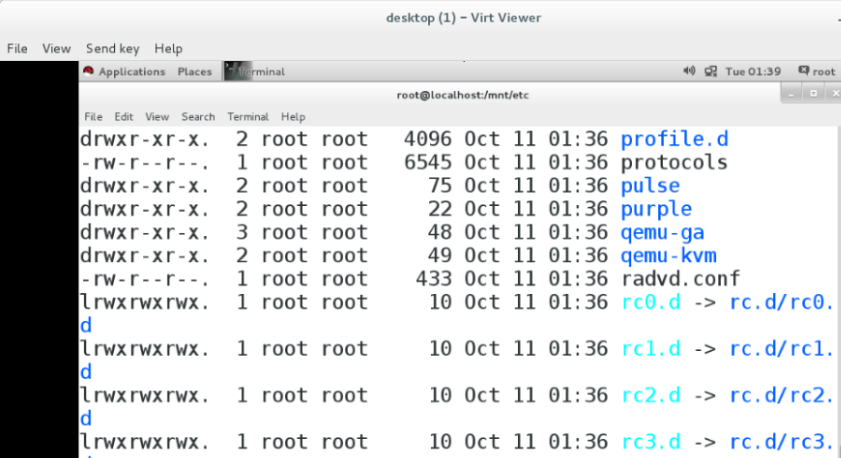Click the rc2.d symlink name
The height and width of the screenshot is (458, 841).
(651, 396)
